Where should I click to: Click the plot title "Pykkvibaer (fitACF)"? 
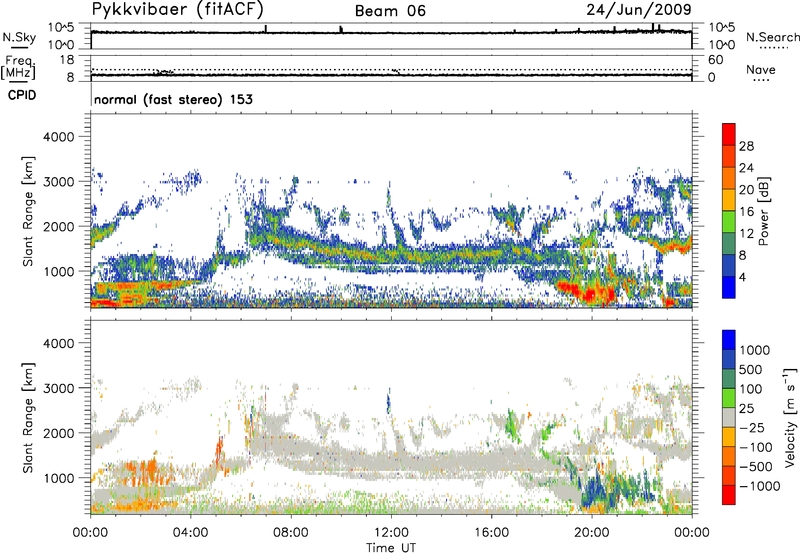pyautogui.click(x=178, y=9)
